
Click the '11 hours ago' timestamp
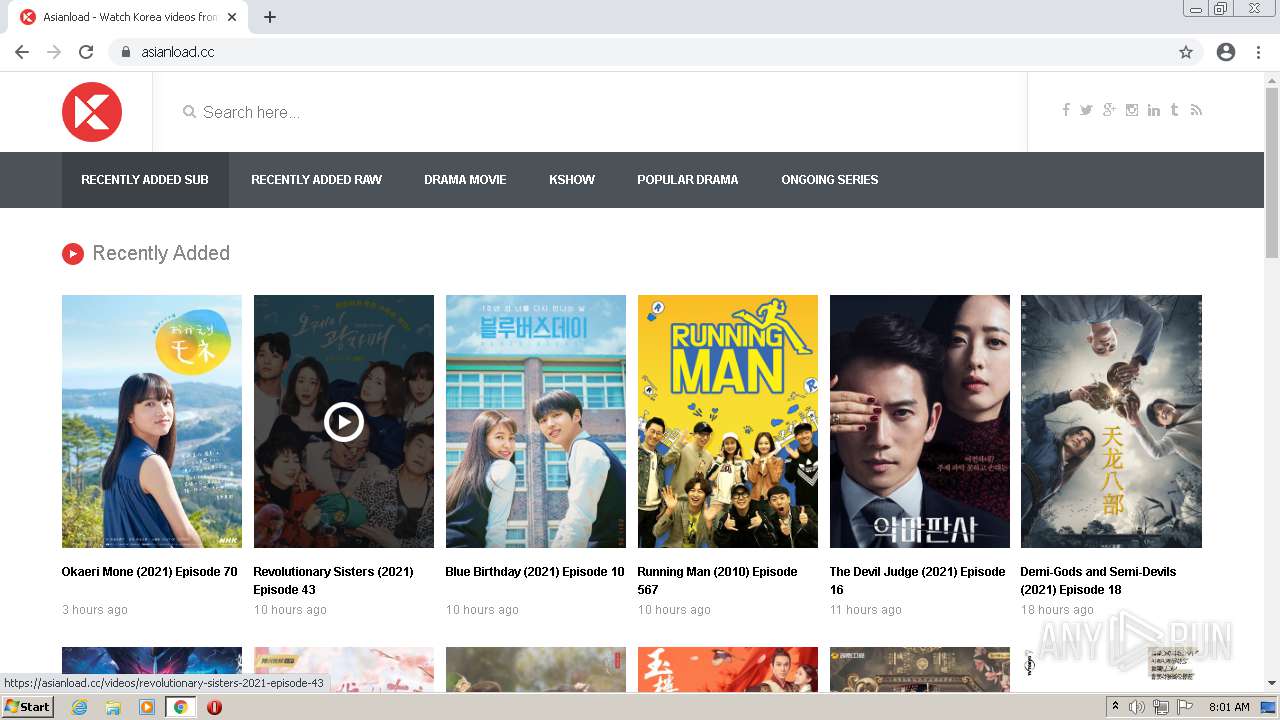tap(866, 610)
